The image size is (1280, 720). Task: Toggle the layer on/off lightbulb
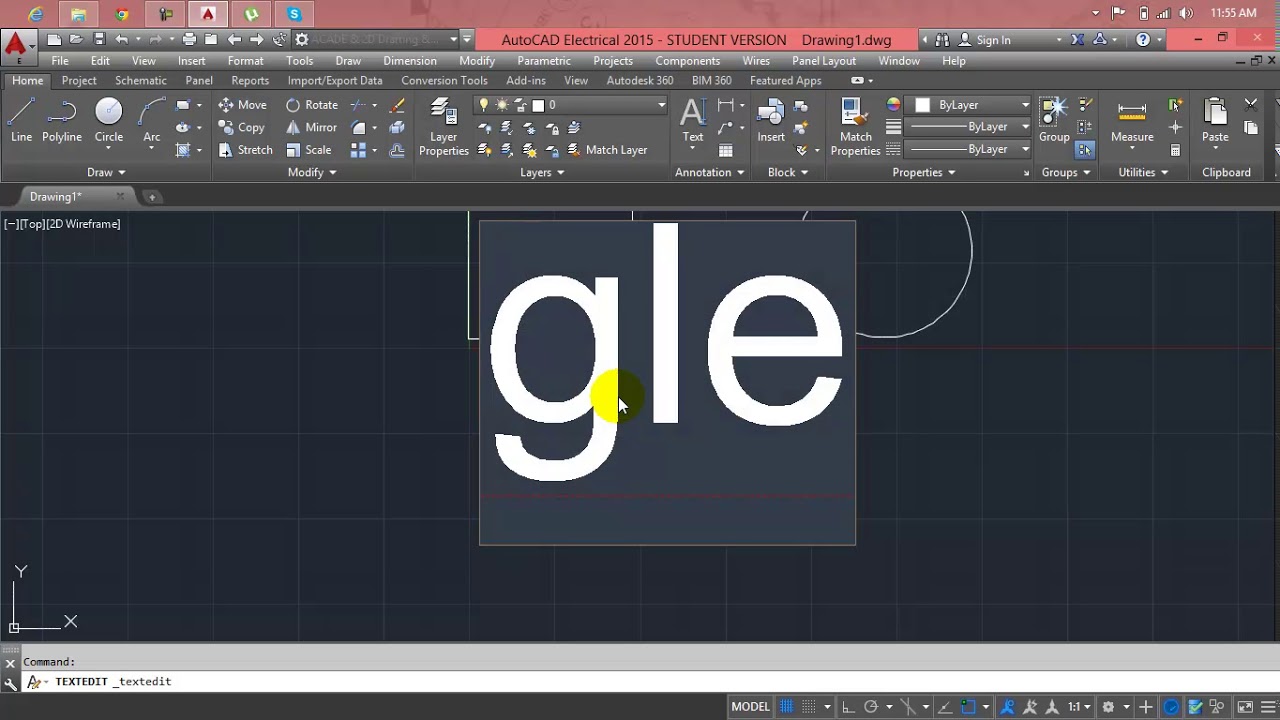485,105
